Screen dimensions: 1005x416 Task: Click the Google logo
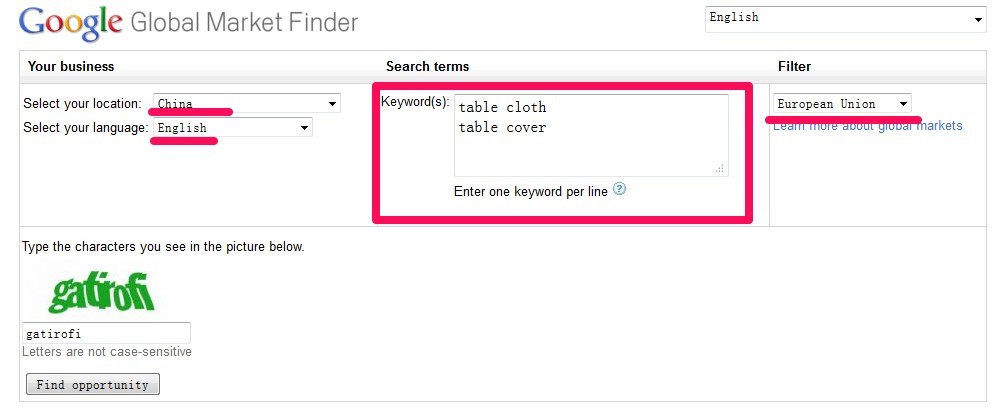click(71, 24)
